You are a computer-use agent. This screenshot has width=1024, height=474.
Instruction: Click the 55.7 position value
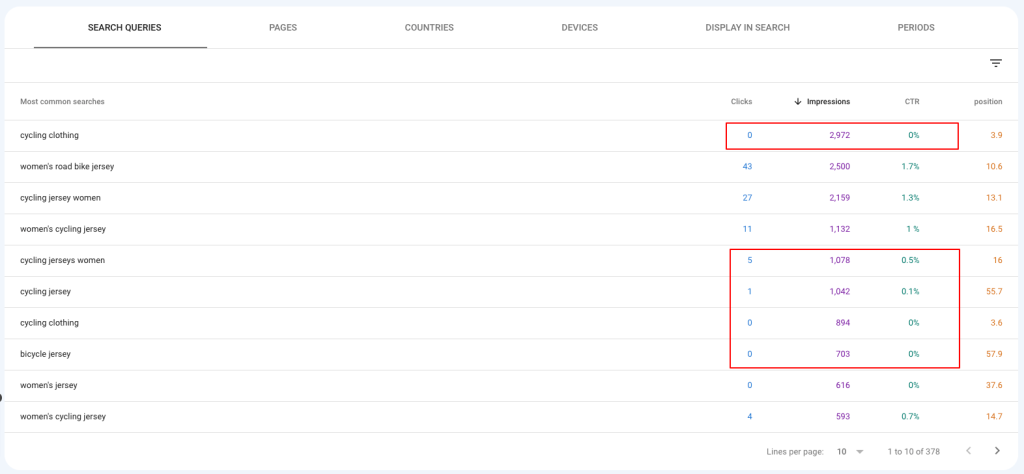pyautogui.click(x=994, y=292)
